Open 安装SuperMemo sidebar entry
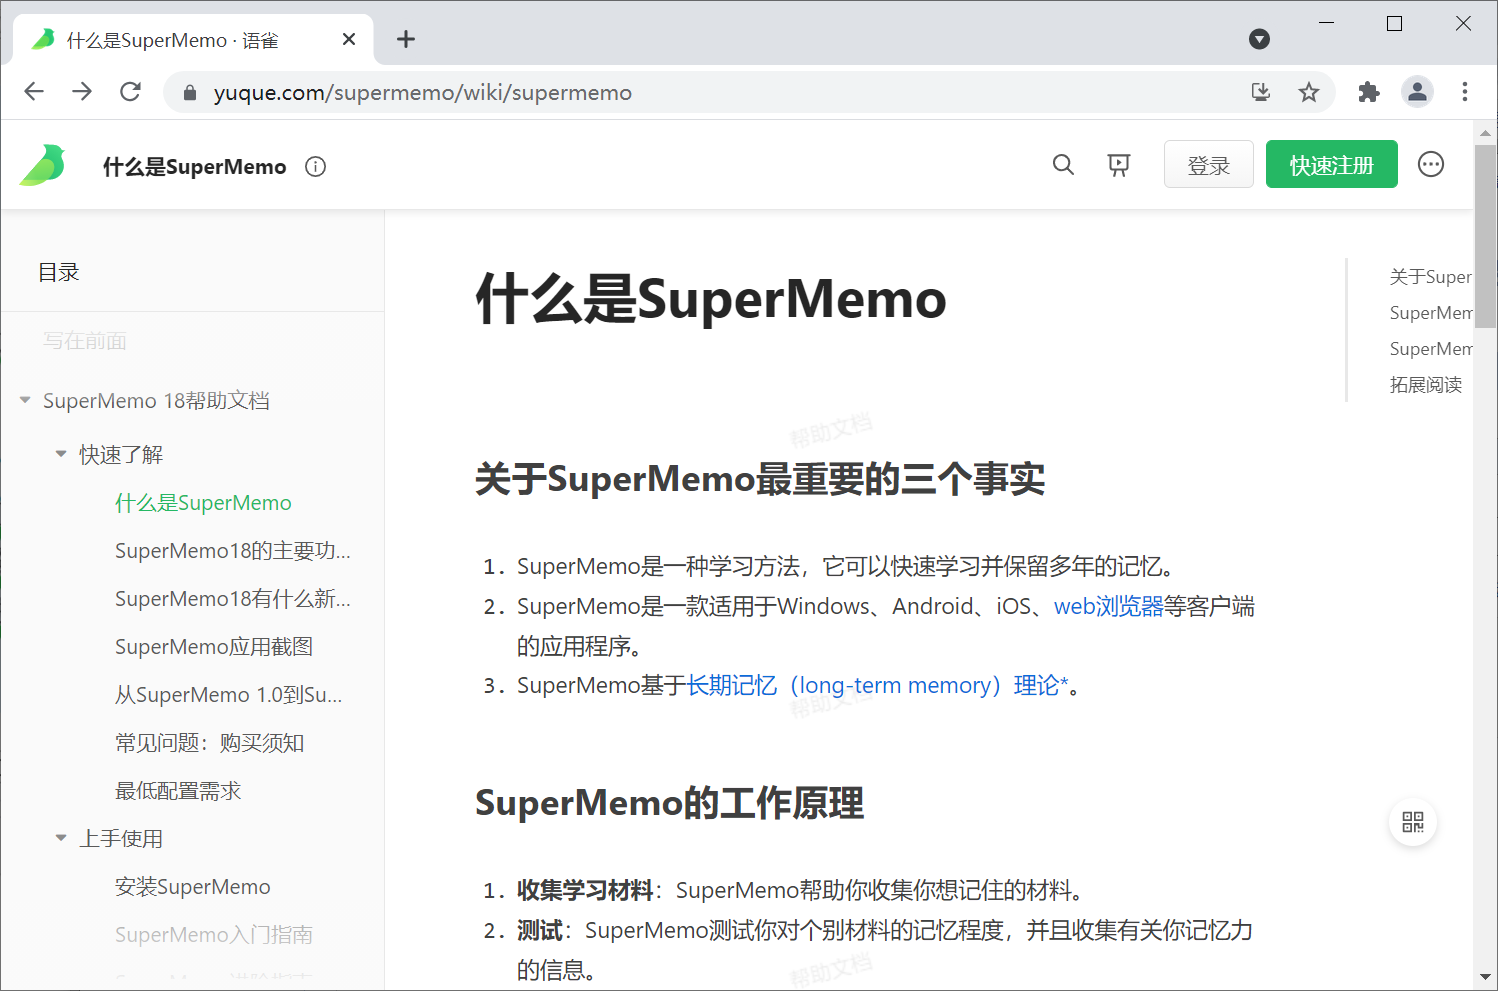This screenshot has height=991, width=1498. pos(193,887)
